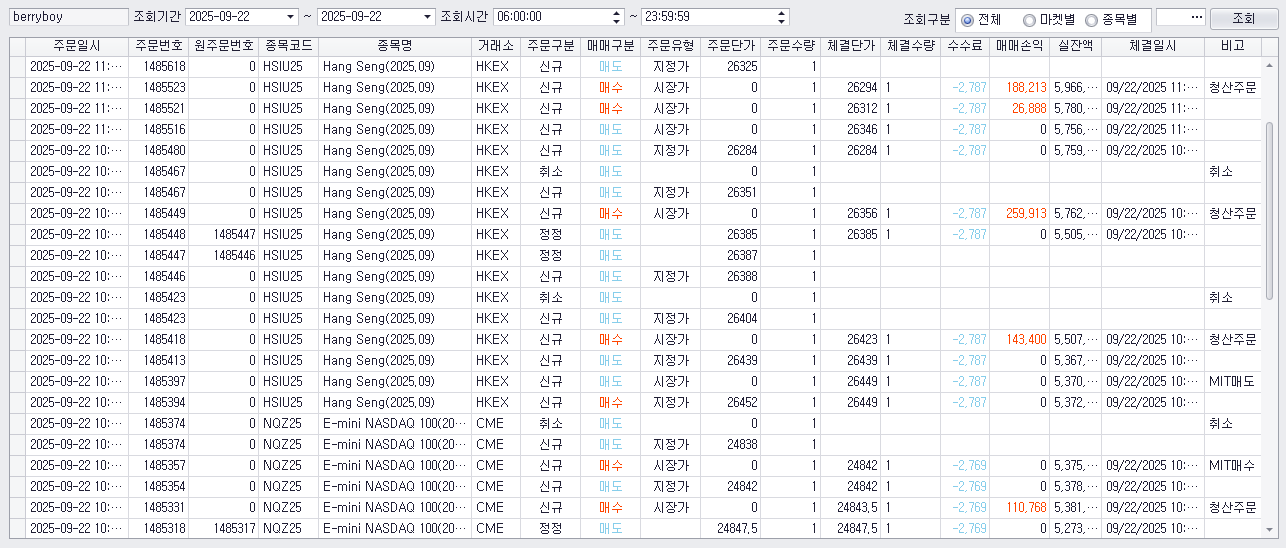This screenshot has width=1286, height=548.
Task: Click the 조회 search button
Action: [x=1243, y=18]
